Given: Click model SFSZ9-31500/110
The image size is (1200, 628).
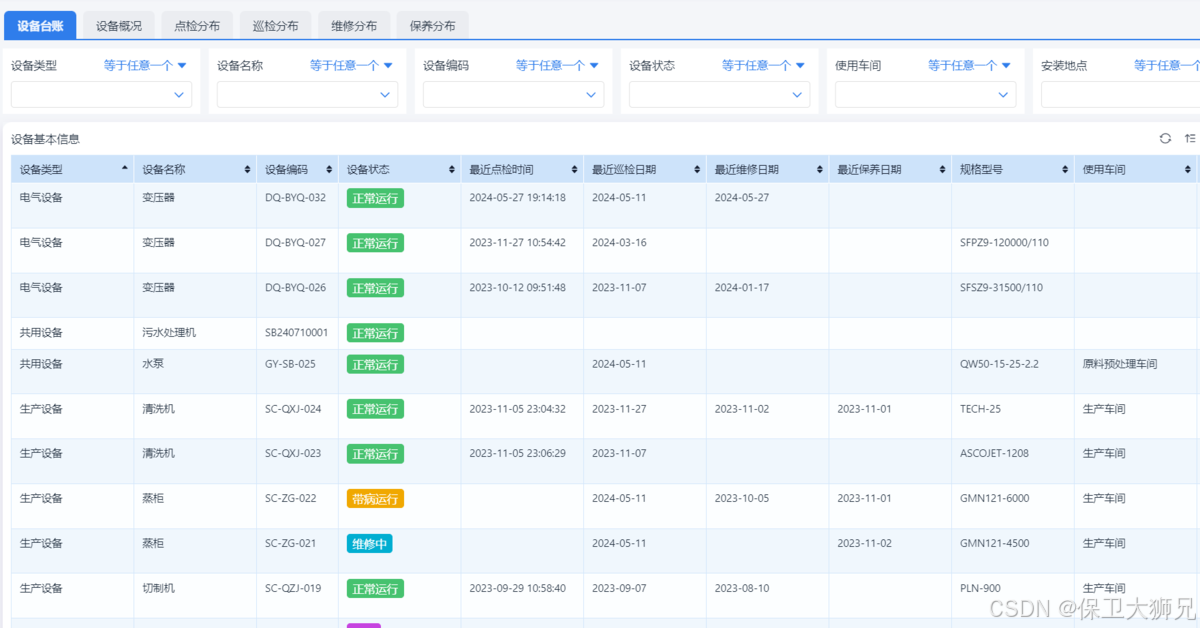Looking at the screenshot, I should [x=1001, y=288].
